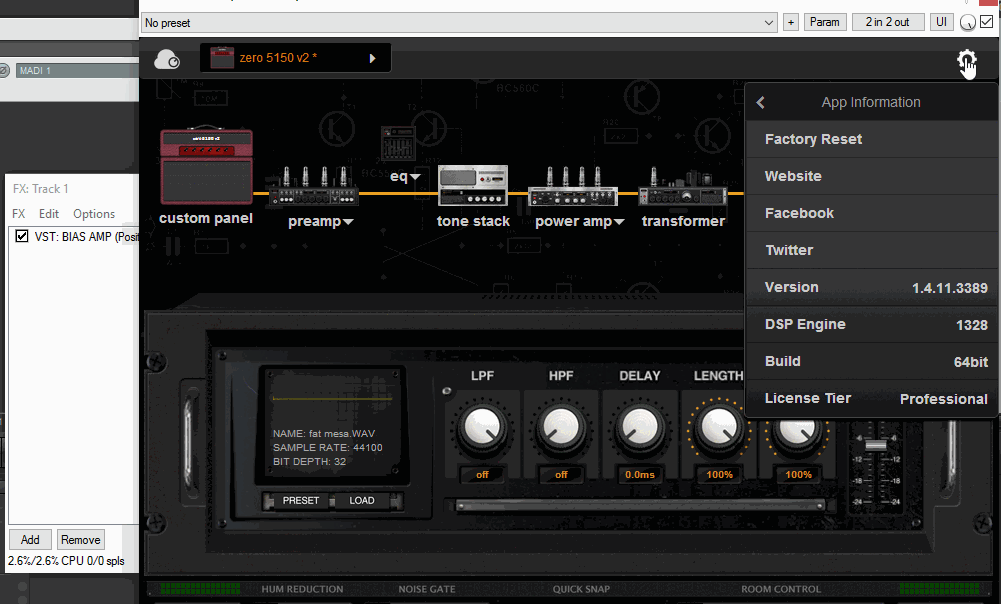Click the Add FX button
This screenshot has height=604, width=1001.
(30, 540)
